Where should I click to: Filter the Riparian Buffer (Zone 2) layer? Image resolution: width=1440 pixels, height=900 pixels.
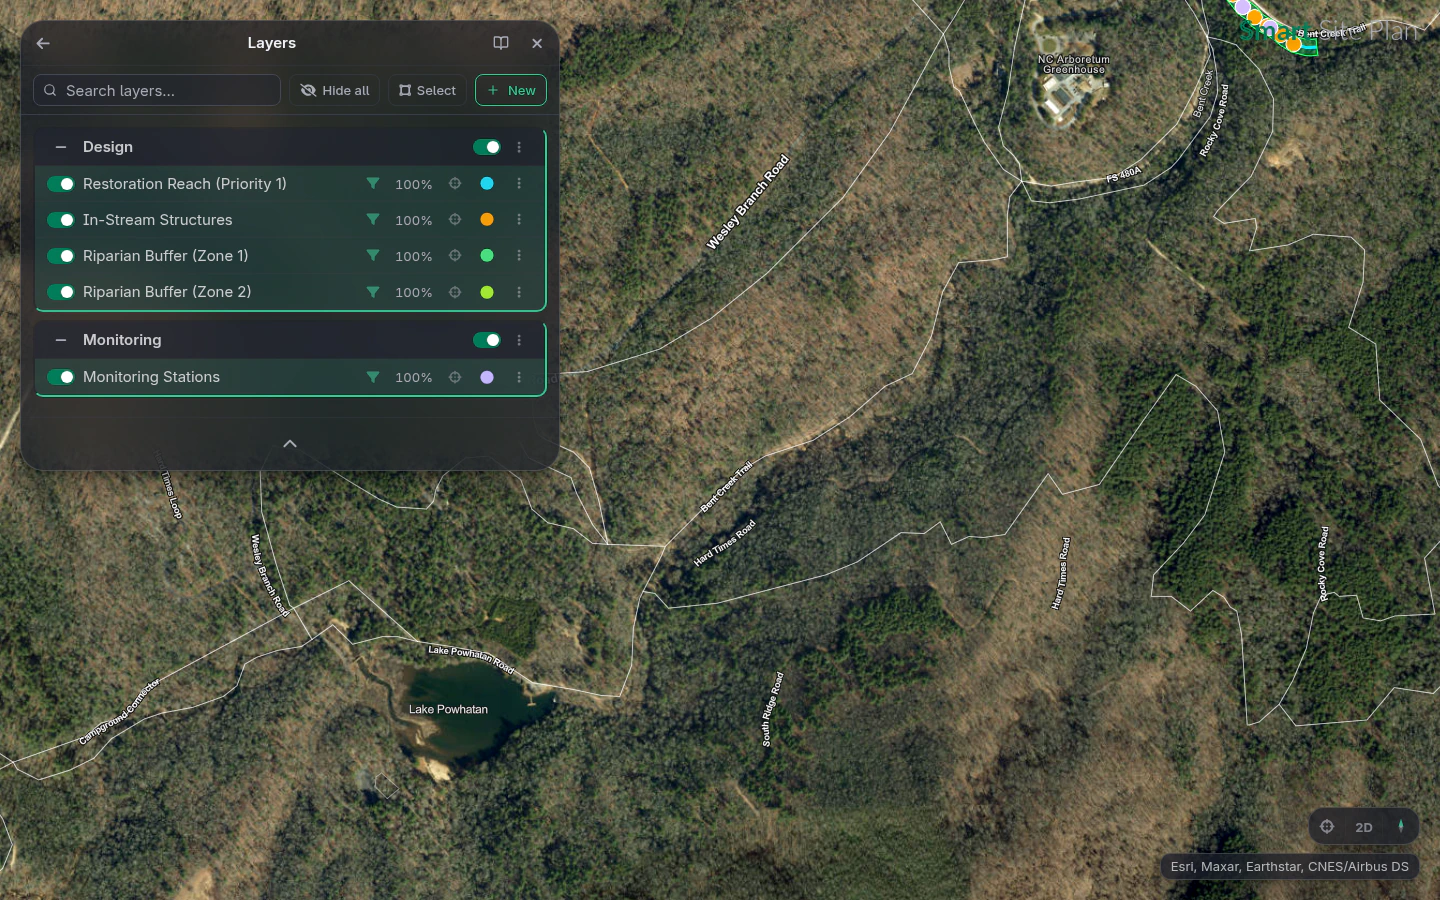[x=373, y=292]
